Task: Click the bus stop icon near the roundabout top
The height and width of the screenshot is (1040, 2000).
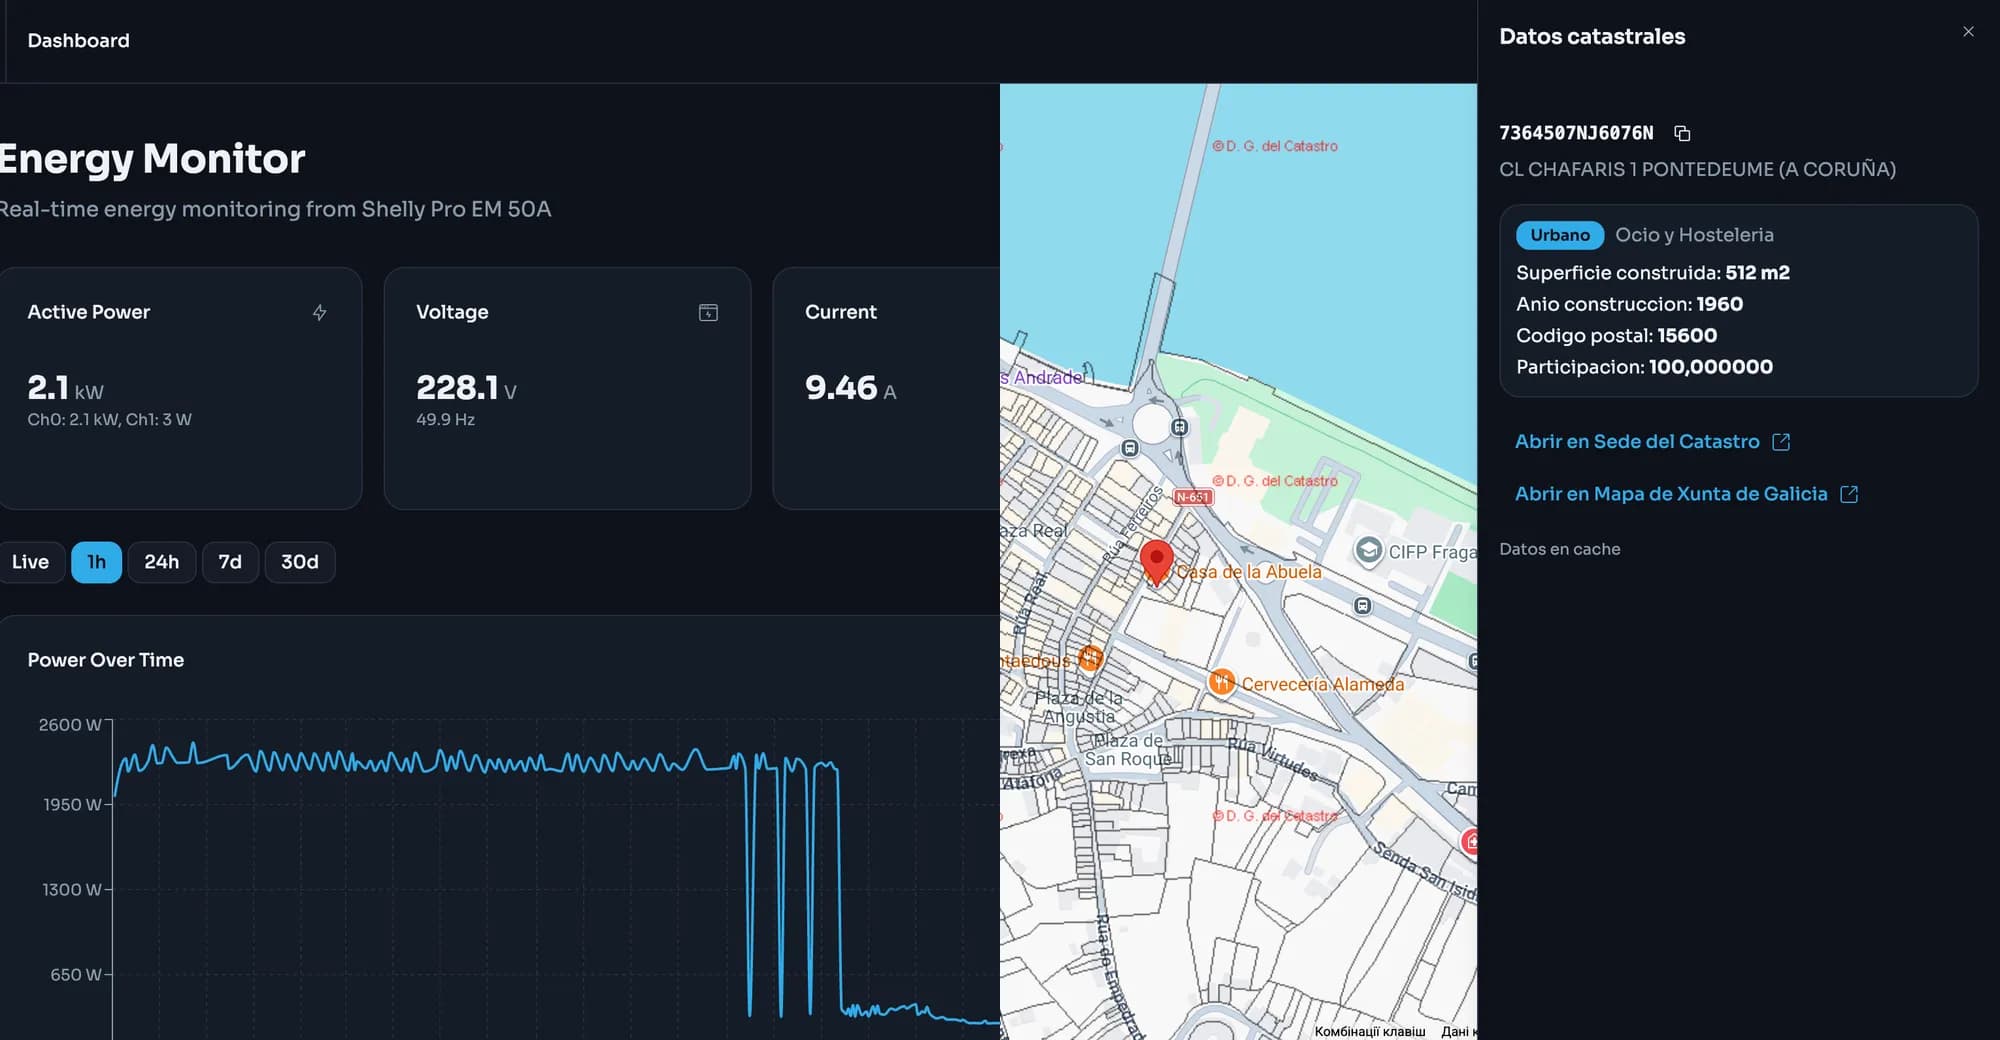Action: click(1180, 427)
